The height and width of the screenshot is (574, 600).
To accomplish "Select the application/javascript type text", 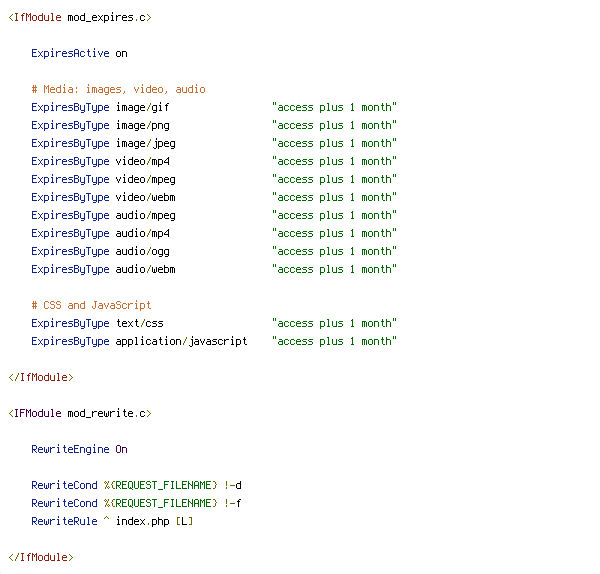I will pos(182,341).
